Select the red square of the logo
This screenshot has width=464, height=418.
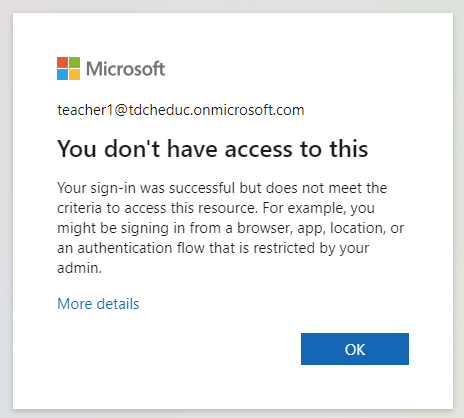(x=62, y=62)
